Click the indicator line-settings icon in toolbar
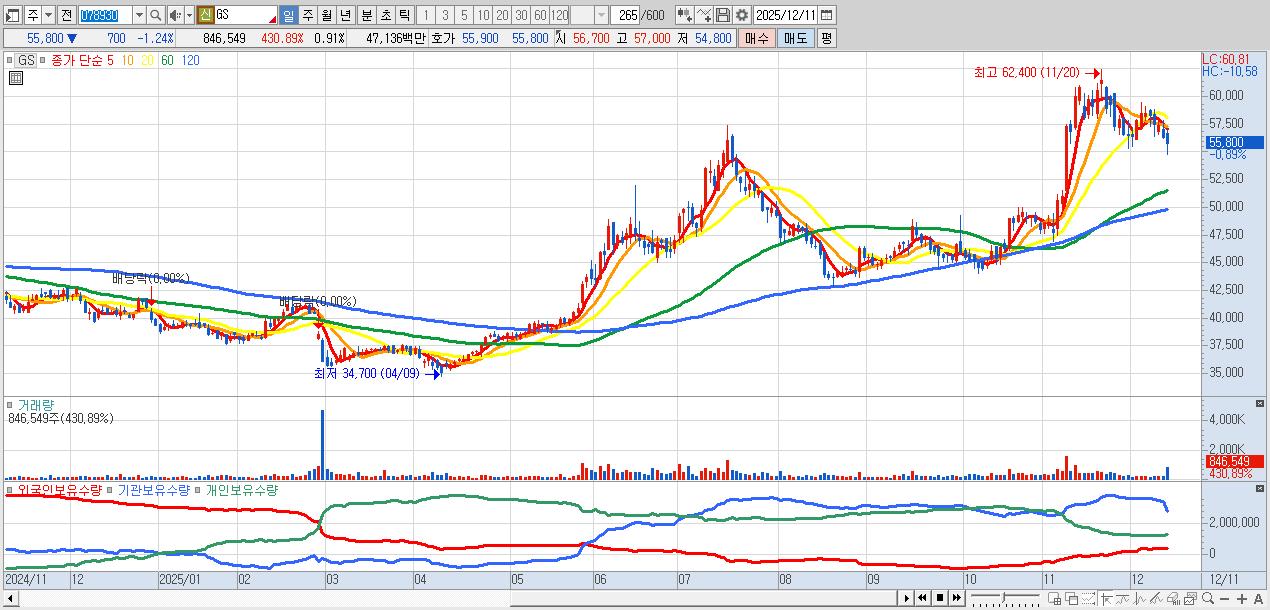 pos(704,15)
